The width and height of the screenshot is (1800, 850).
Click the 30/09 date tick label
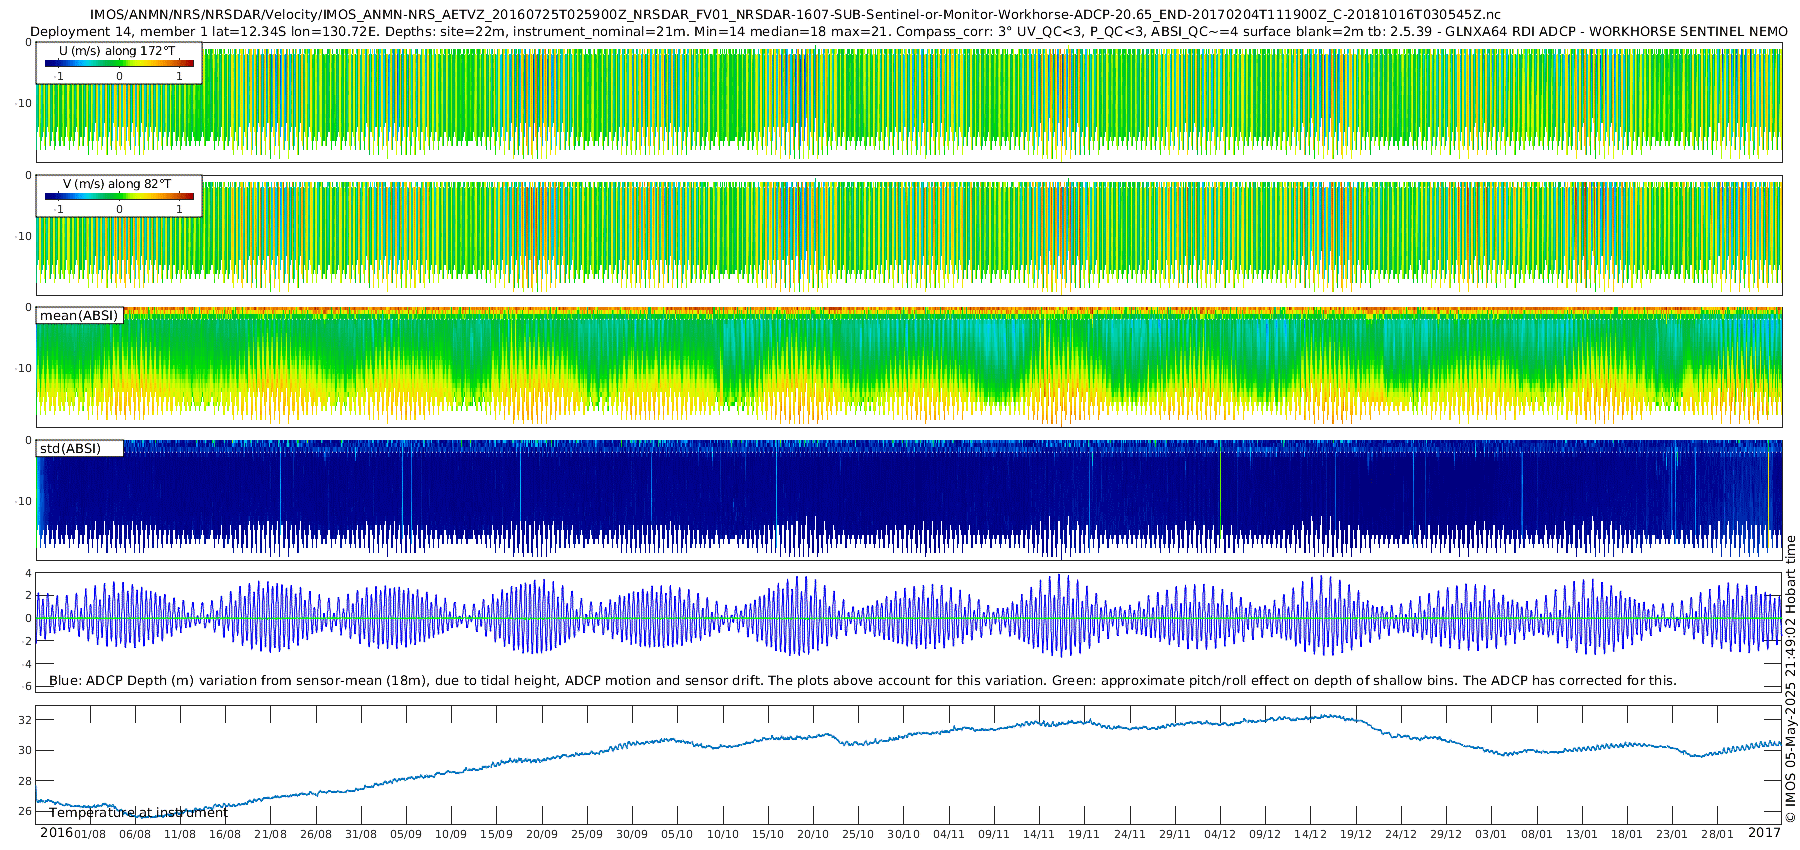(632, 834)
